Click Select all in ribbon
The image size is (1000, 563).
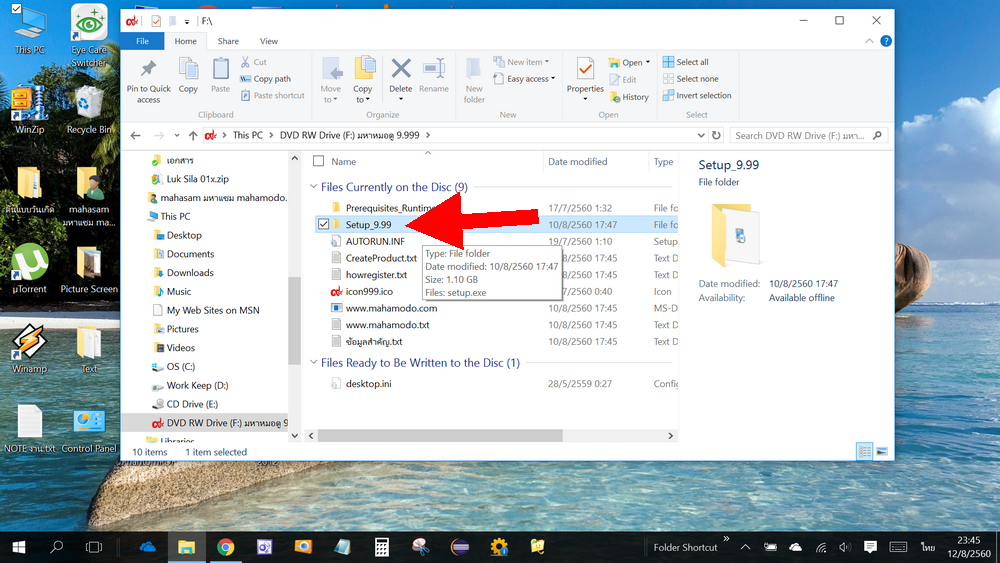(x=686, y=62)
